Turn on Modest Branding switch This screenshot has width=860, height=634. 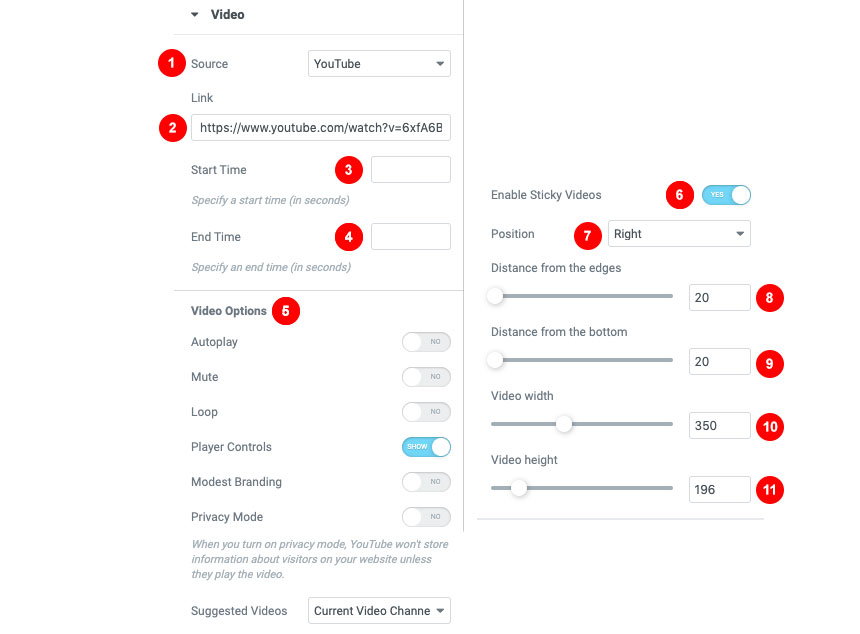pos(426,482)
